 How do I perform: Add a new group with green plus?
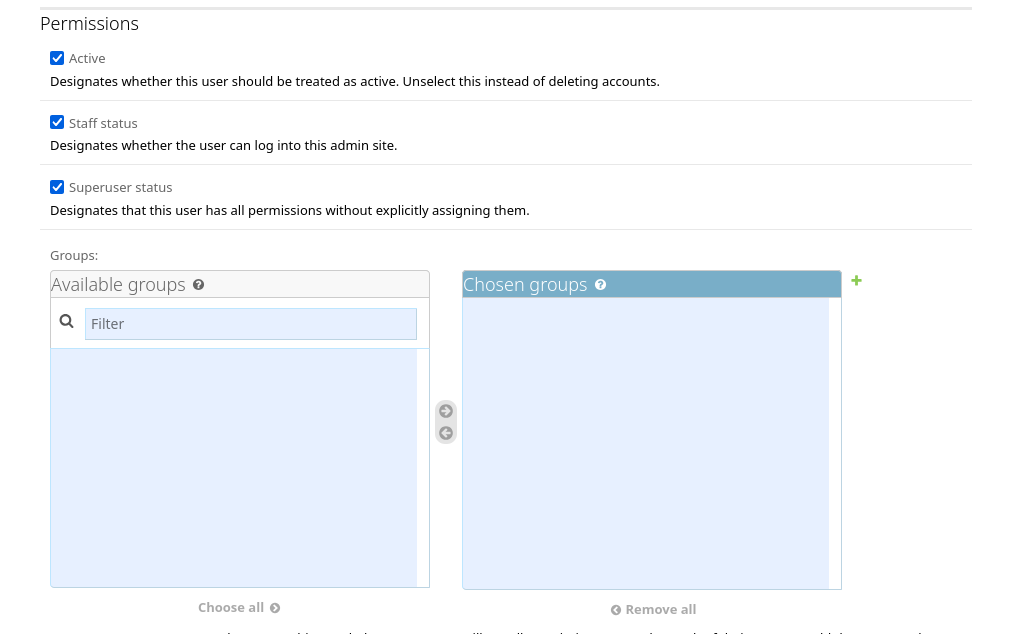tap(856, 281)
